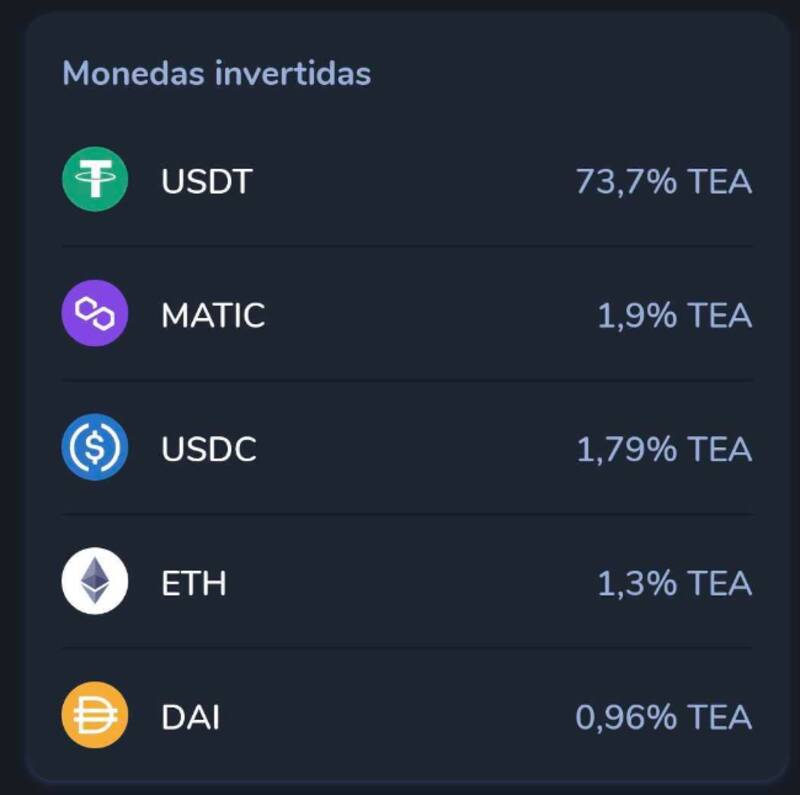
Task: View the 1,9% TEA rate
Action: click(x=674, y=315)
